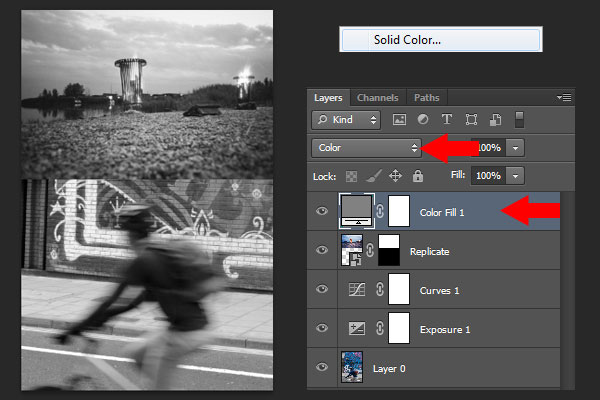Filter layers by adjustment layer icon
Screen dimensions: 600x400
pos(423,120)
